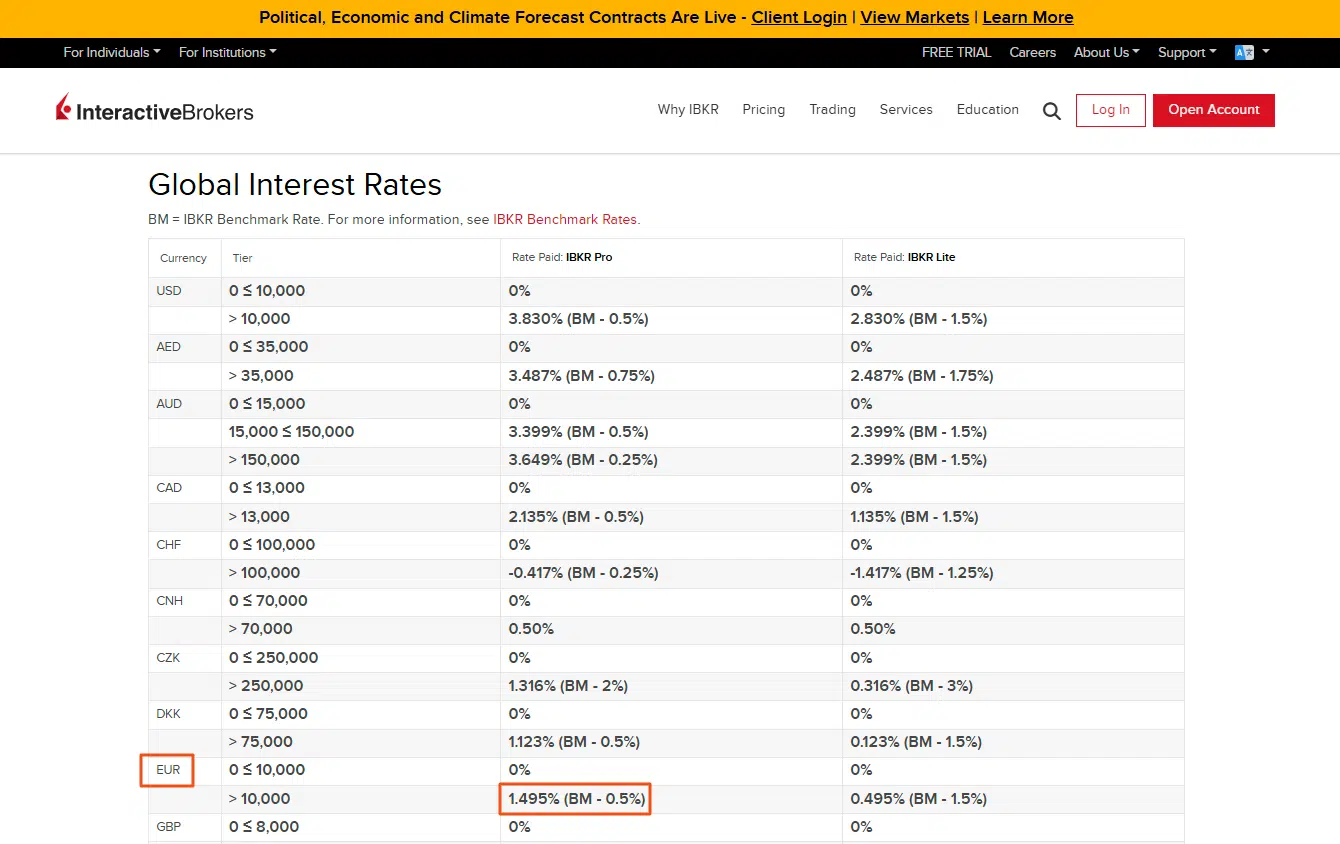Click the 0.316% (BM - 3%) rate cell

click(1013, 686)
